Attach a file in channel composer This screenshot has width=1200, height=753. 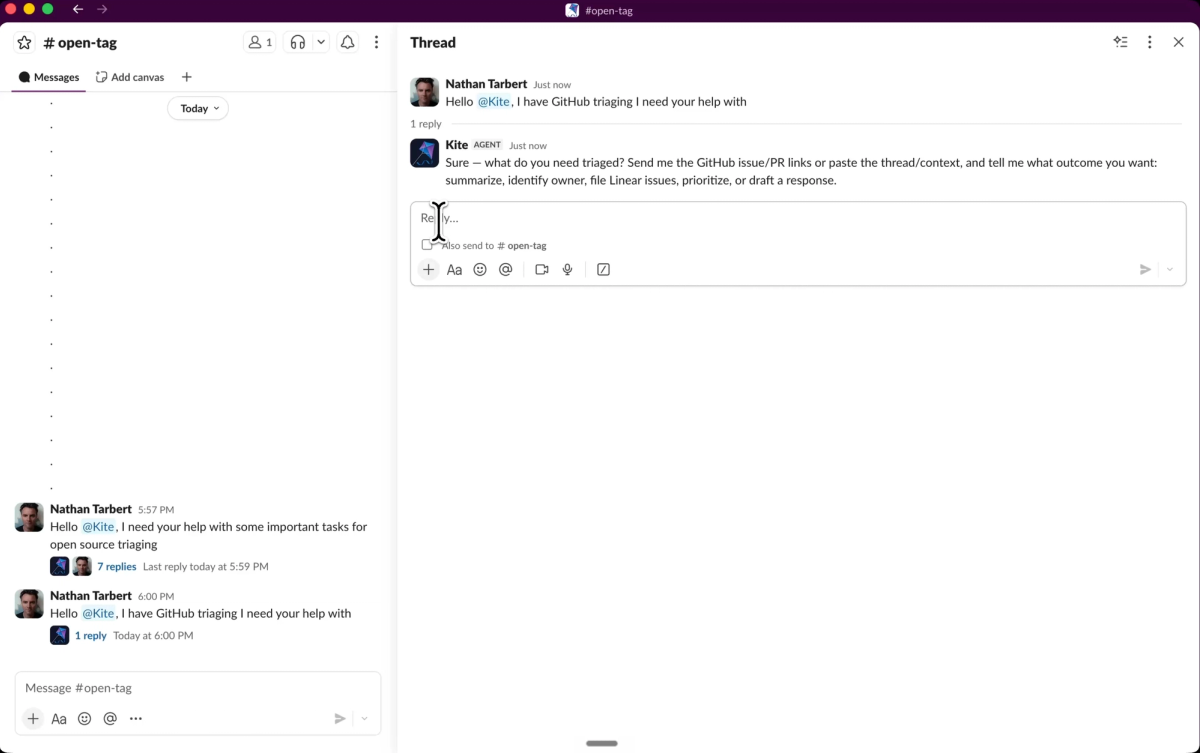(33, 718)
